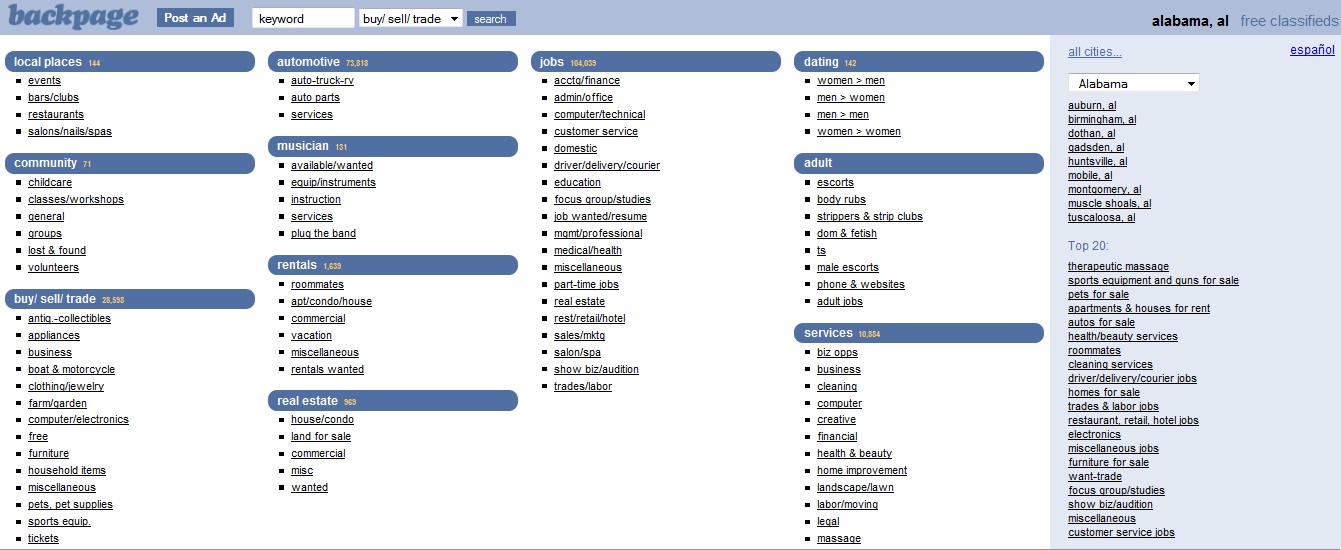Open the buy/ sell/ trade category header
The height and width of the screenshot is (550, 1341).
(130, 299)
